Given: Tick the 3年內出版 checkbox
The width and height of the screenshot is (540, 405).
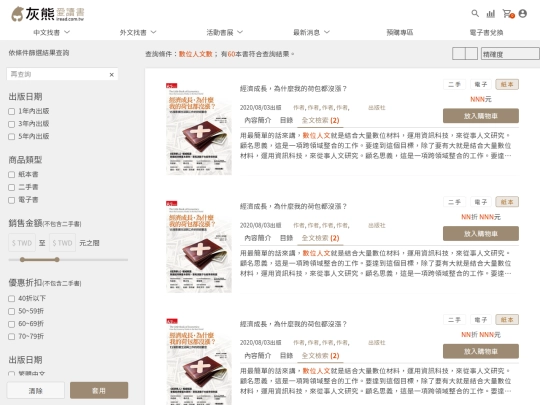Looking at the screenshot, I should 11,124.
